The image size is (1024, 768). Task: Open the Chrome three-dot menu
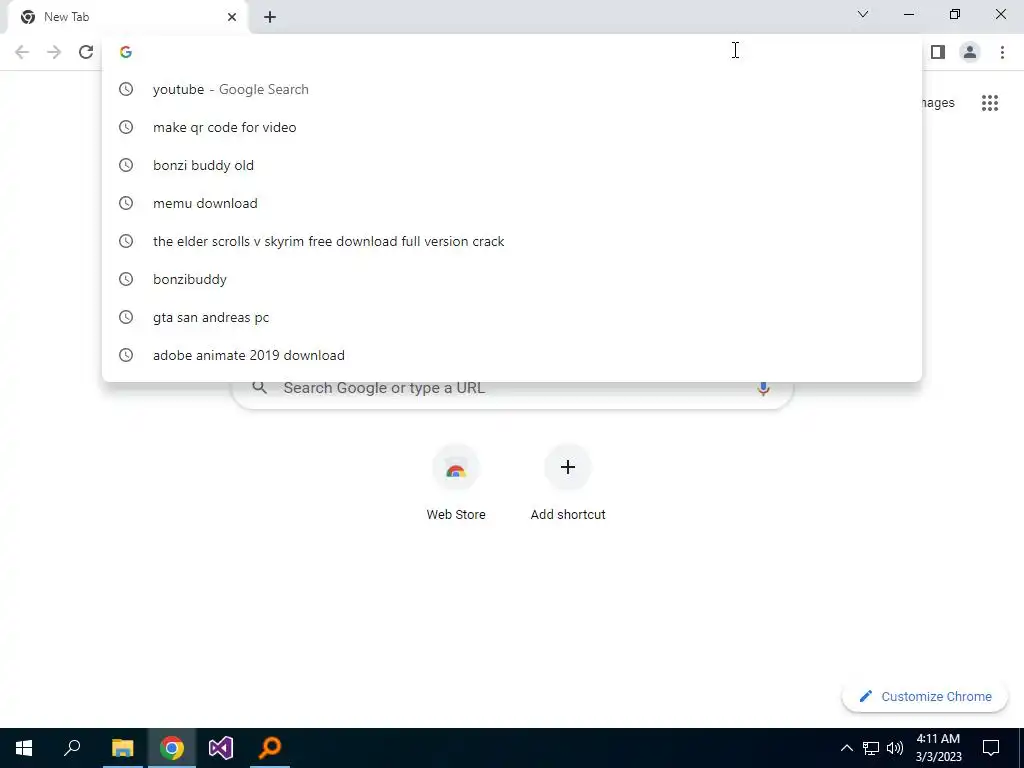click(1002, 52)
